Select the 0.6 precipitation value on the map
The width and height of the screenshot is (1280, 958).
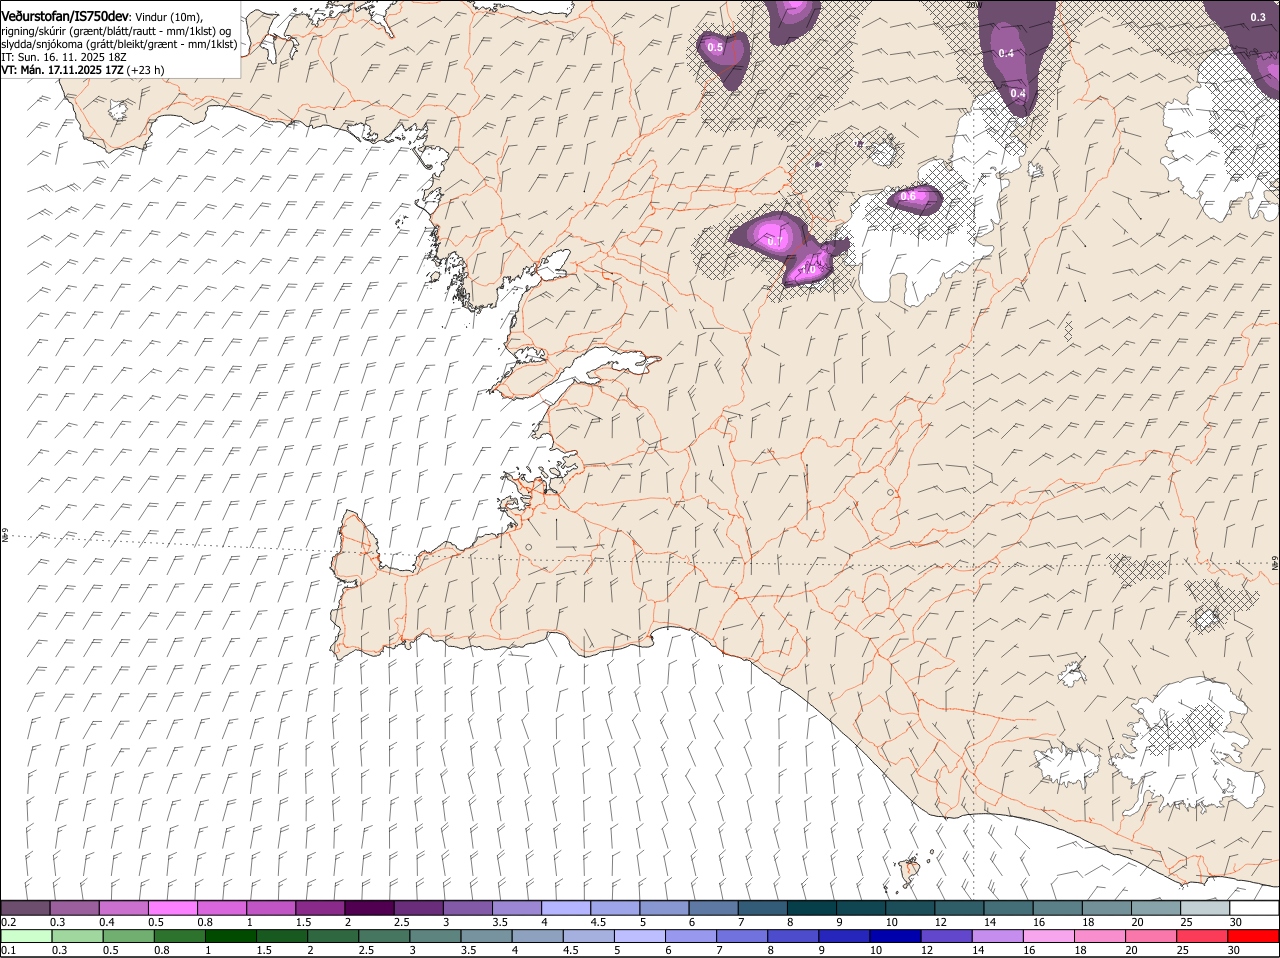(908, 197)
